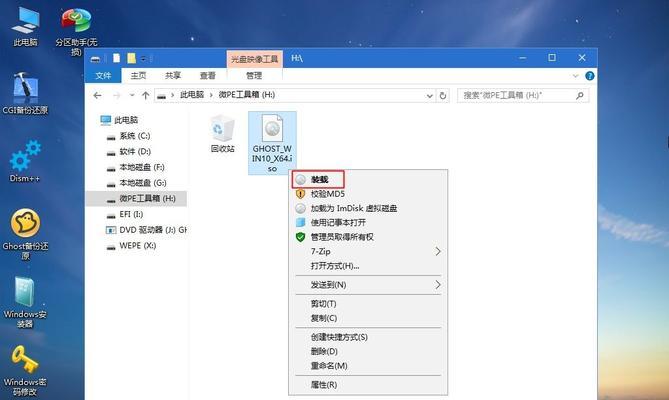669x400 pixels.
Task: Select the 回收站 recycle bin icon
Action: pos(222,133)
